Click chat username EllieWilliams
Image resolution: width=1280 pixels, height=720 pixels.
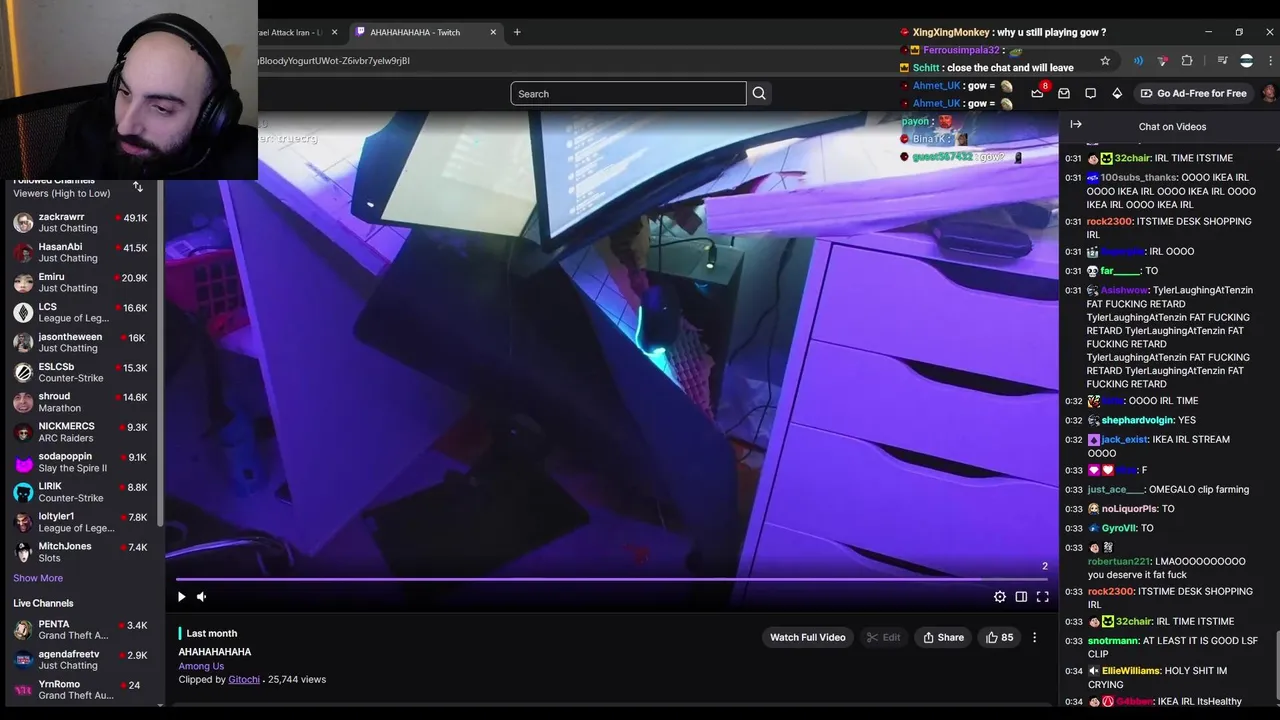pyautogui.click(x=1130, y=671)
